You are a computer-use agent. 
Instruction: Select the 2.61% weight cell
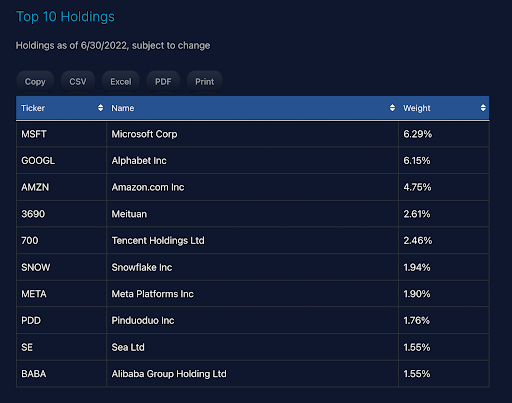(444, 214)
